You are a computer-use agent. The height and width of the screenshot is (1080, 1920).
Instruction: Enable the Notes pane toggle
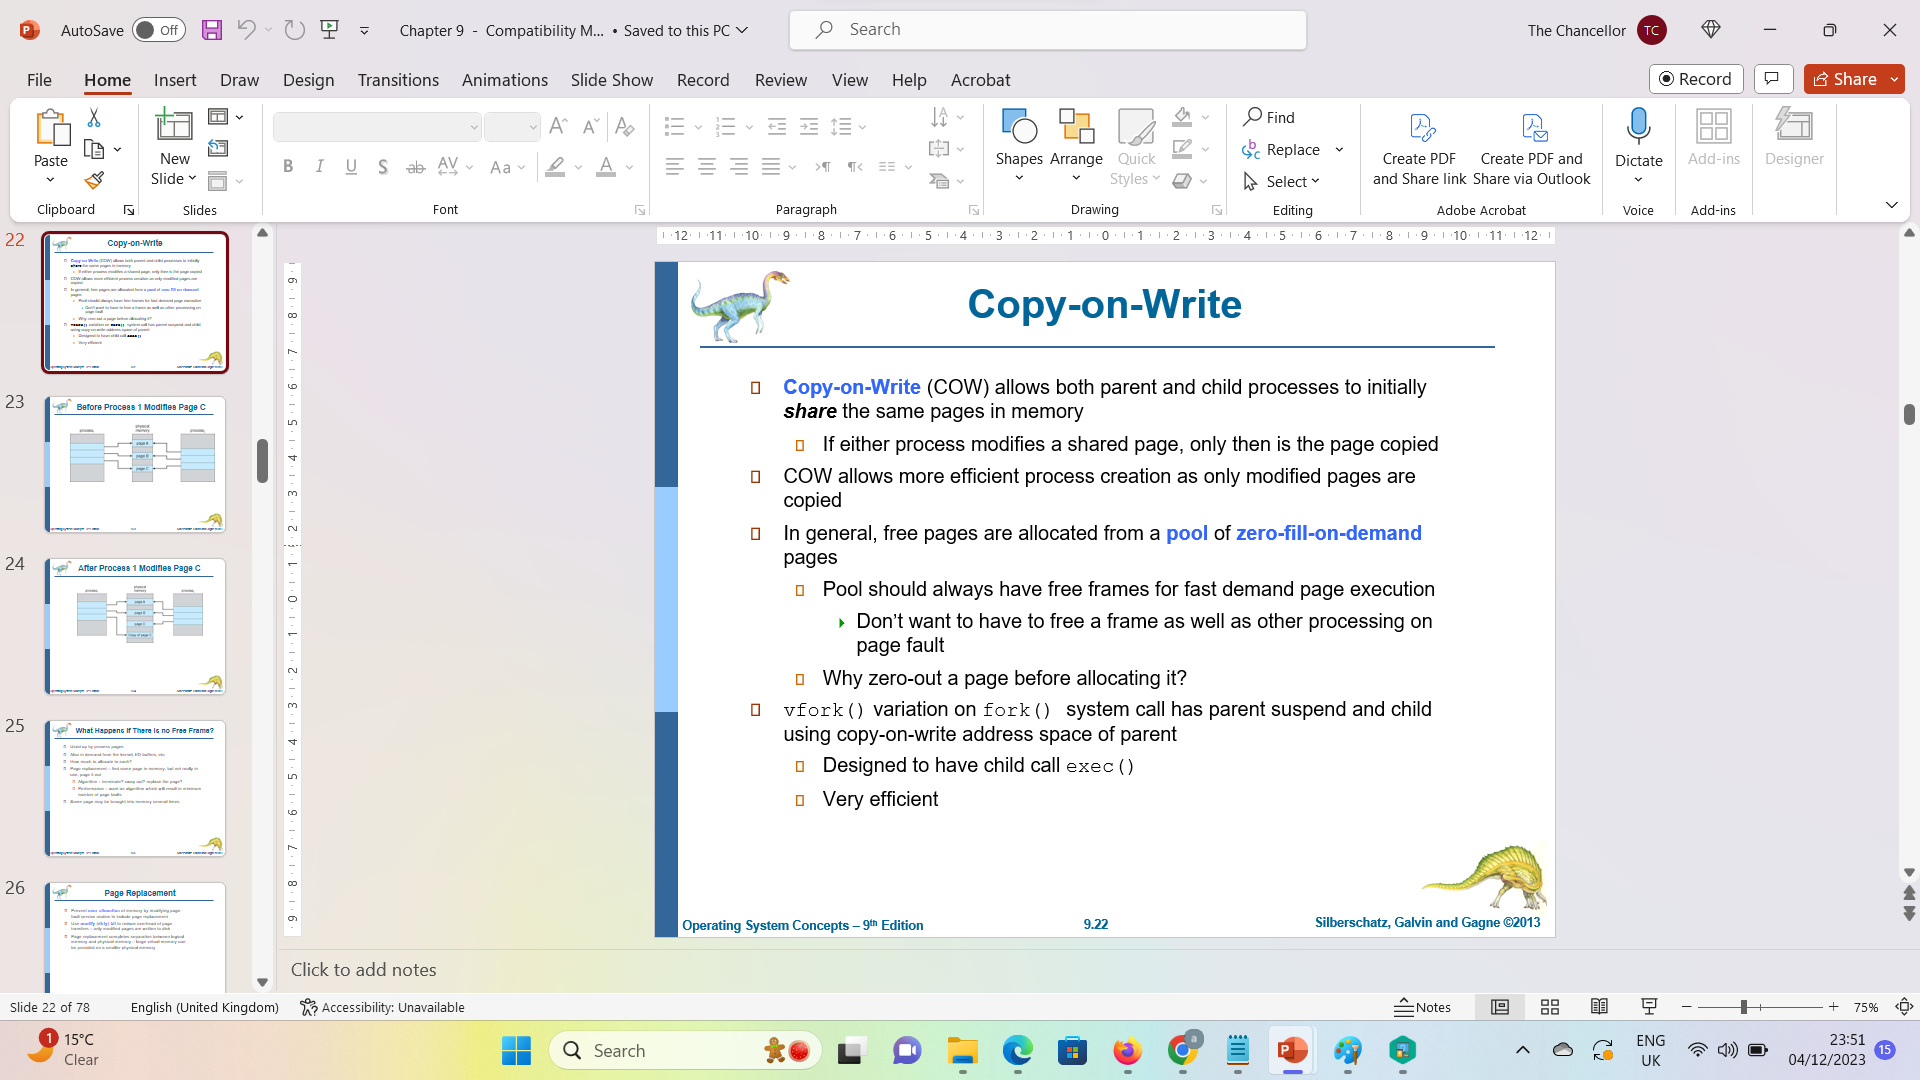click(x=1423, y=1007)
